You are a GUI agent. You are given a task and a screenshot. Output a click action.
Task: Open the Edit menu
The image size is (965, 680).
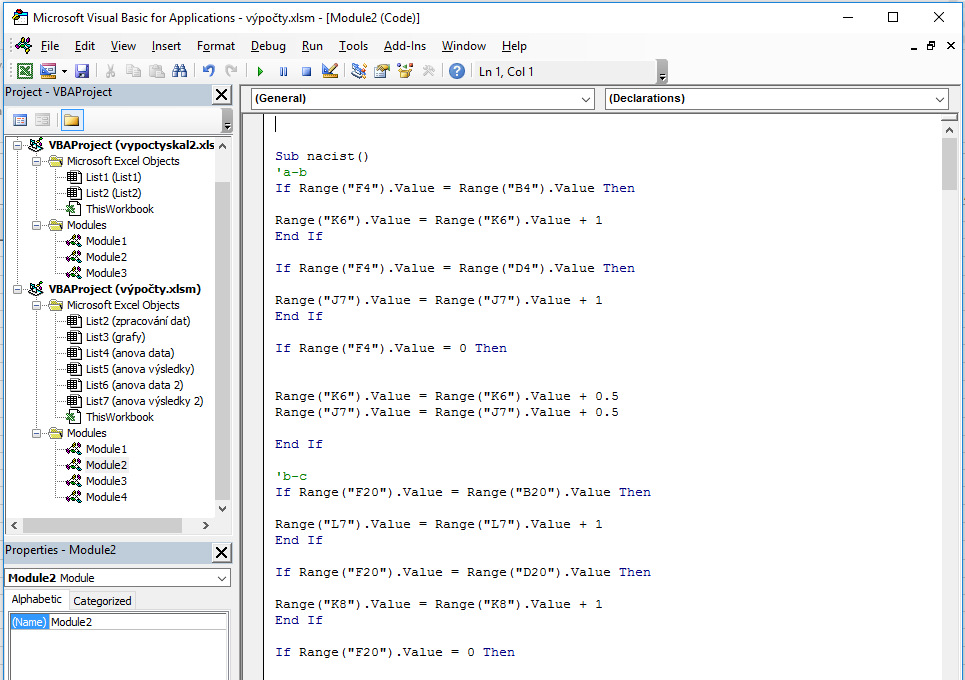(x=85, y=46)
